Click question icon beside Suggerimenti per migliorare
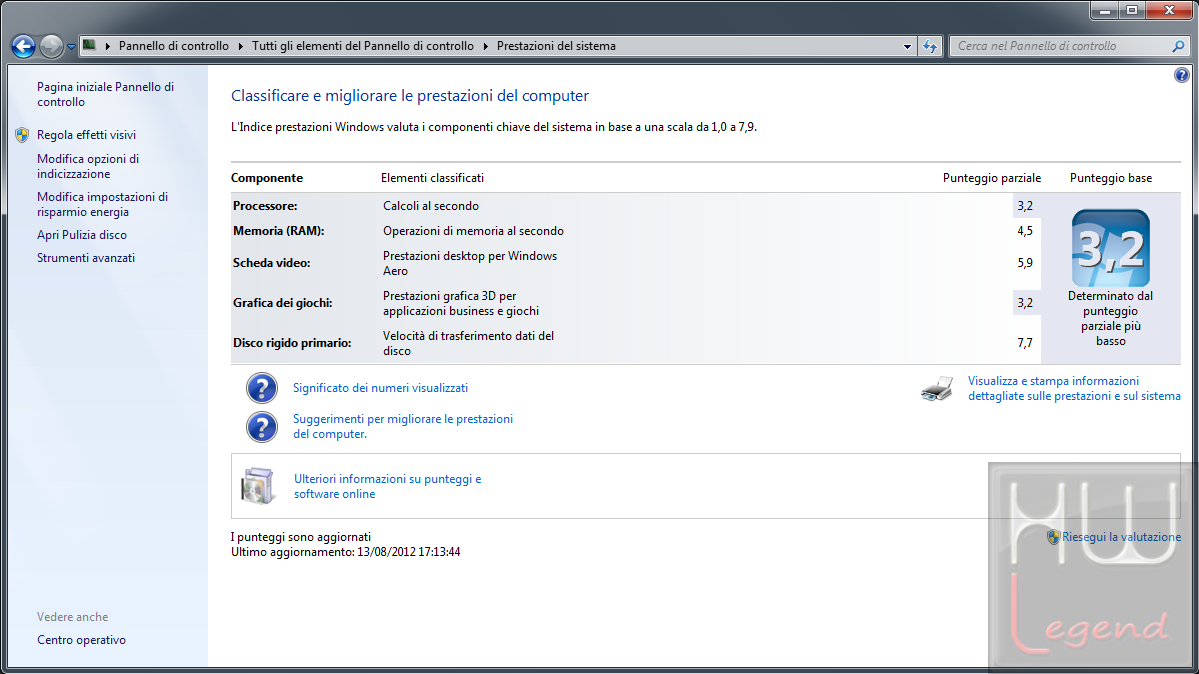Image resolution: width=1199 pixels, height=674 pixels. click(262, 427)
